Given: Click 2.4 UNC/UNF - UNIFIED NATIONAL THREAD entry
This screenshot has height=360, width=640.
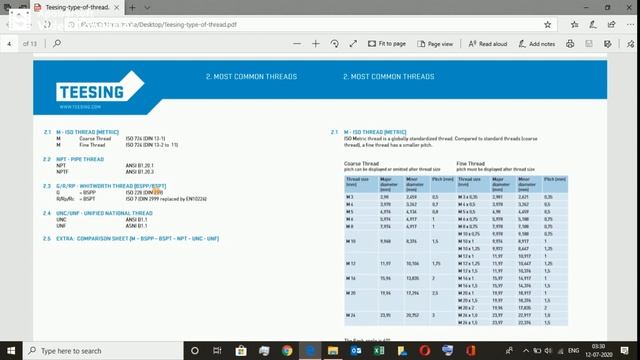Looking at the screenshot, I should [x=98, y=213].
